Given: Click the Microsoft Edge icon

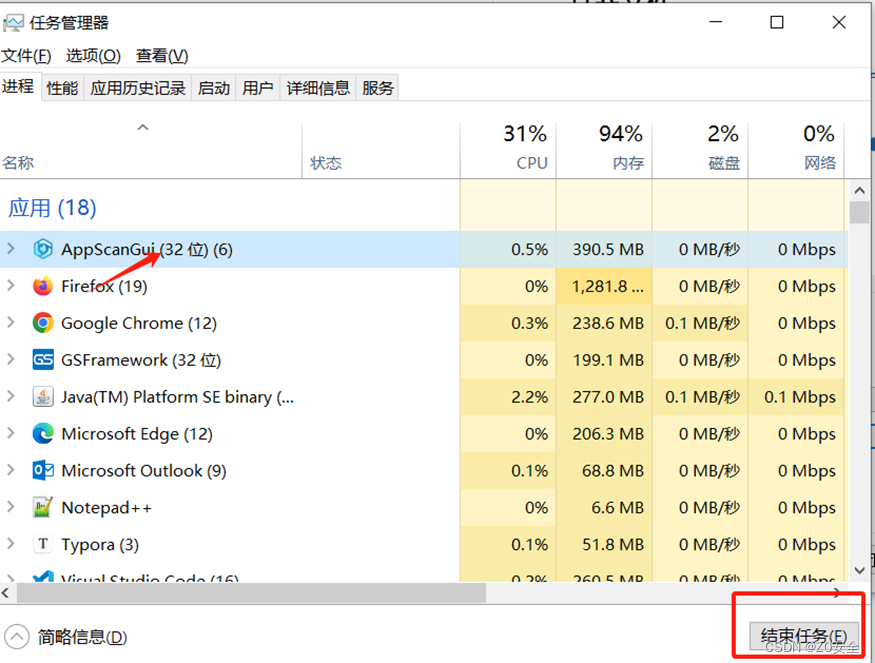Looking at the screenshot, I should click(x=43, y=433).
